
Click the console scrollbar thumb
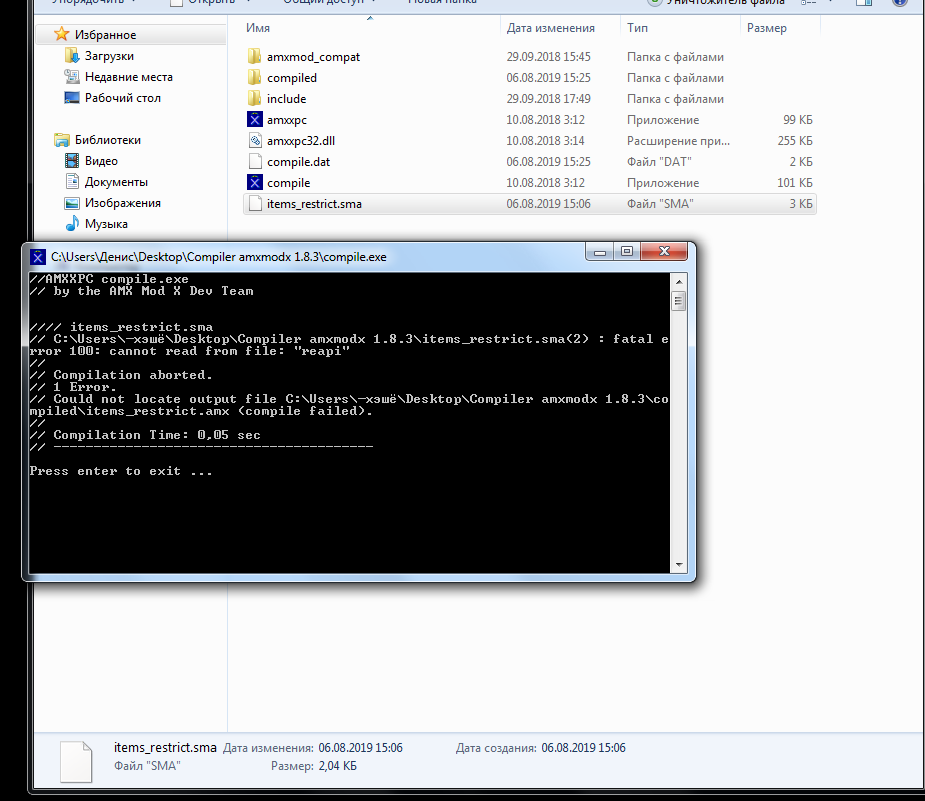click(x=678, y=301)
